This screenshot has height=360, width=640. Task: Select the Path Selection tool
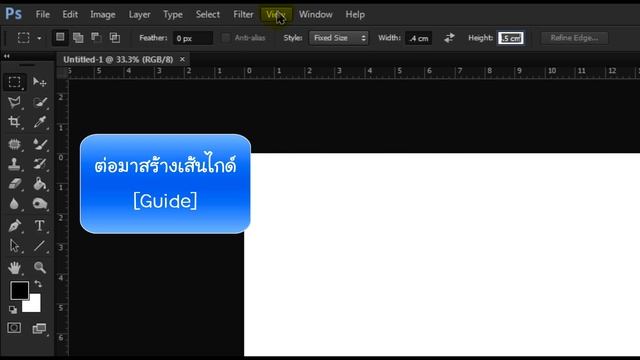coord(15,246)
